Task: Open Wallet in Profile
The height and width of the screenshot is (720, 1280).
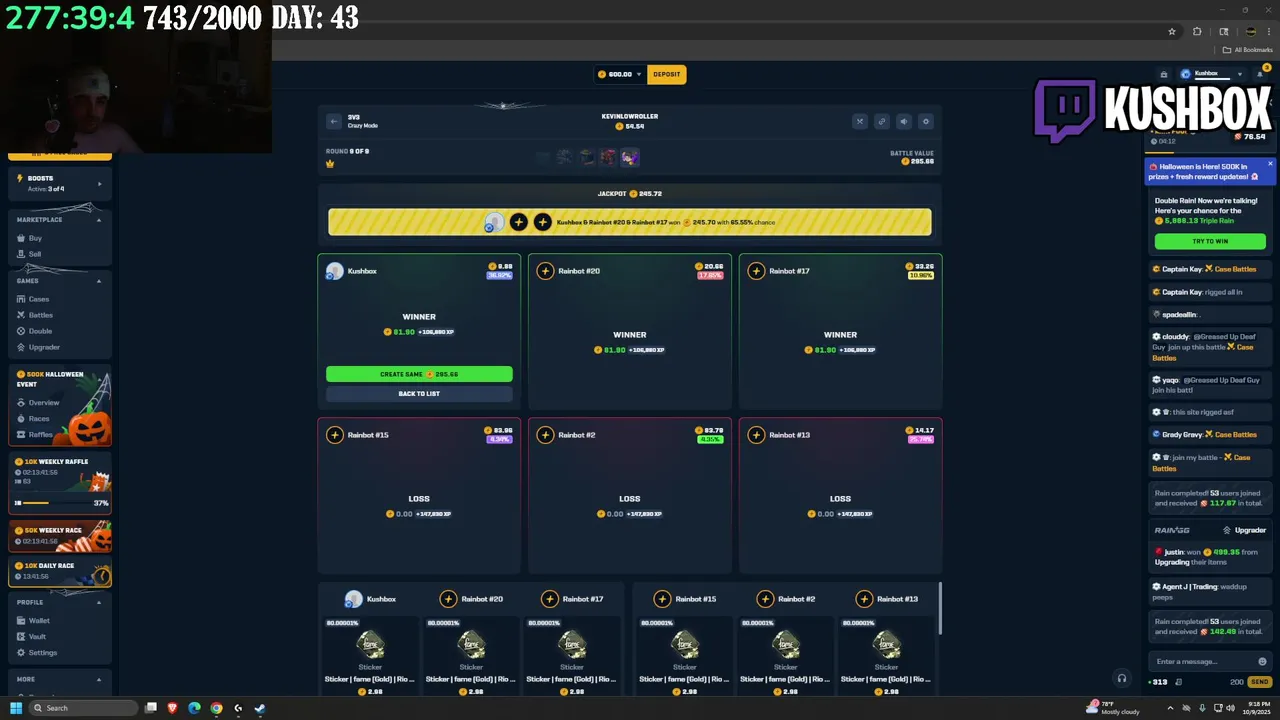Action: tap(38, 620)
